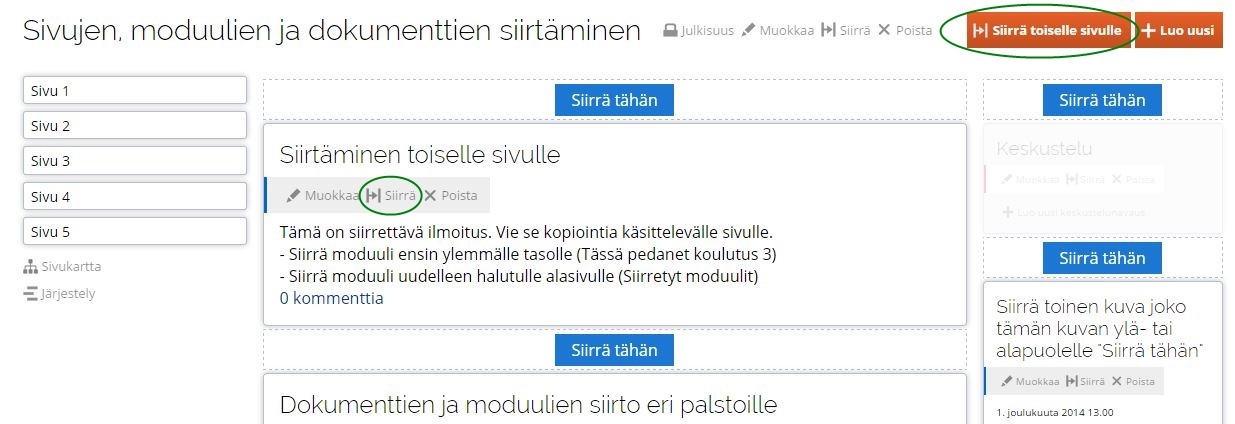Click "Siirrä tähän" below the Keskustelu module
This screenshot has height=424, width=1235.
pos(1102,258)
